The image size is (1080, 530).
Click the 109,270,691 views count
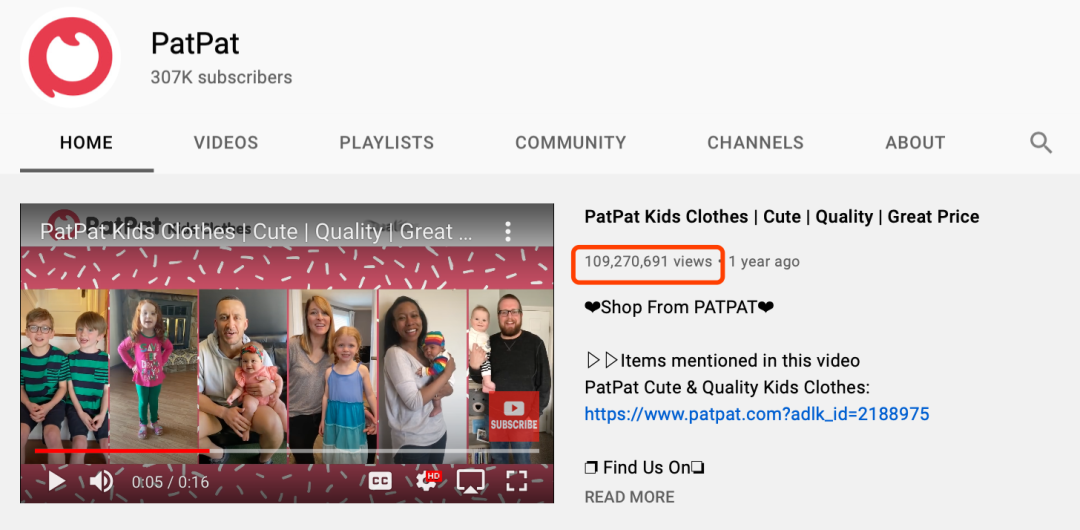click(x=648, y=261)
